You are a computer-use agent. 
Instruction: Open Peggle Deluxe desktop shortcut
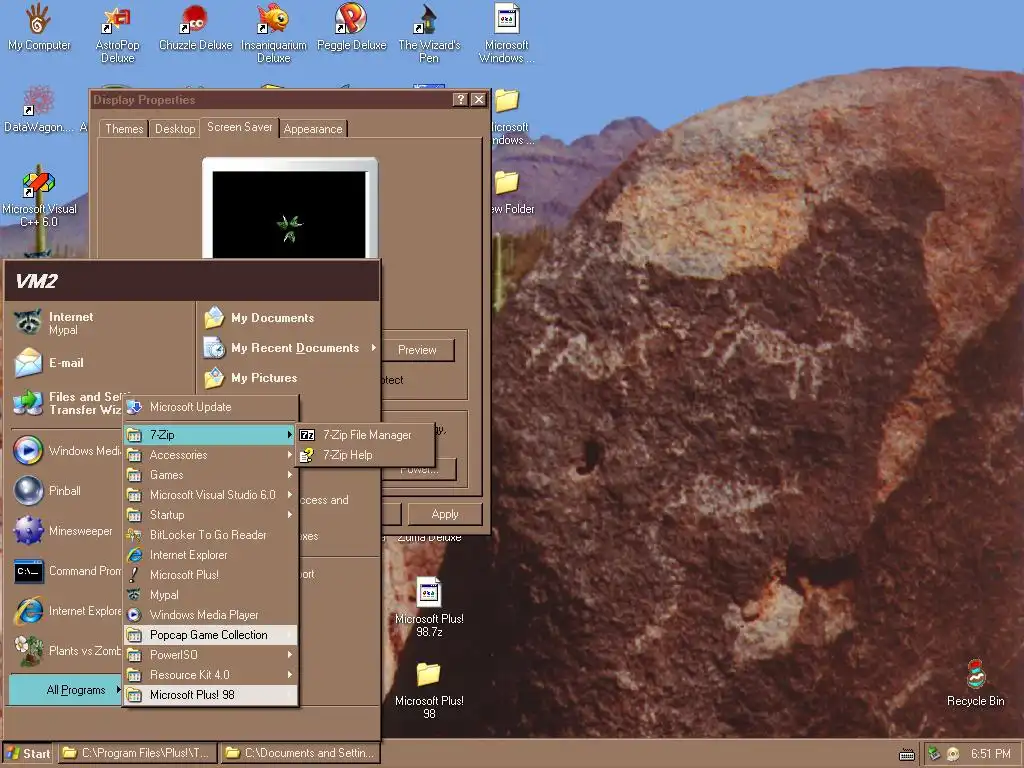351,29
